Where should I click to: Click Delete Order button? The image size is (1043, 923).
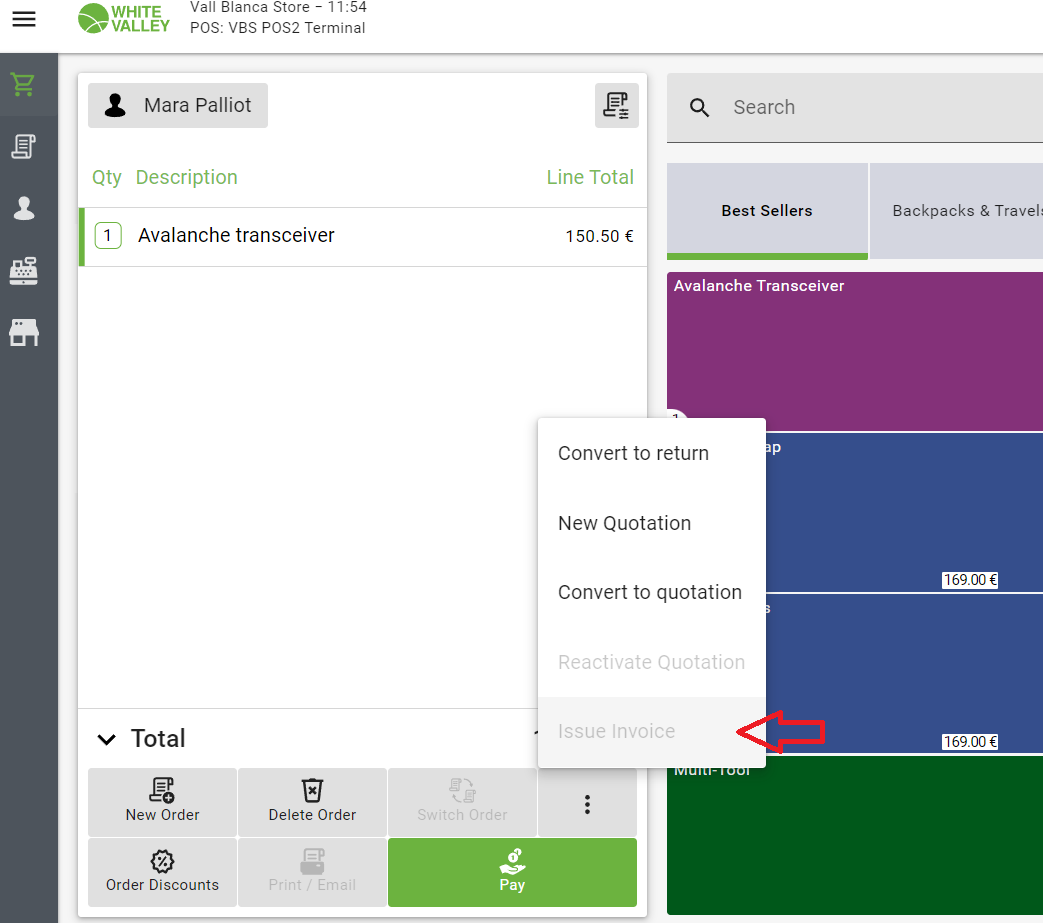pos(312,802)
